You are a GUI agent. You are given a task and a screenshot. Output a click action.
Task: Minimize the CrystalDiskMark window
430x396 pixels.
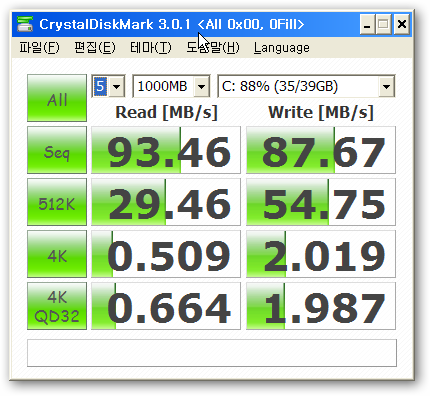pos(367,24)
